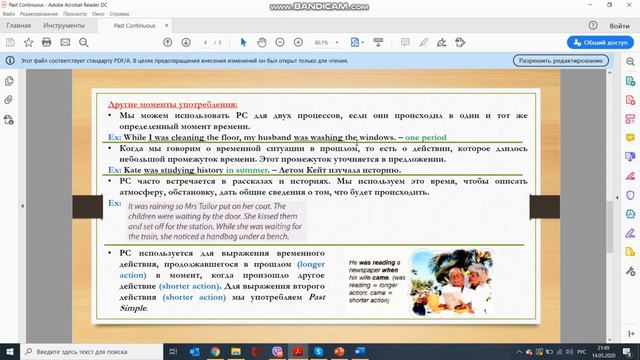
Task: Click the stamp tool icon
Action: point(460,42)
